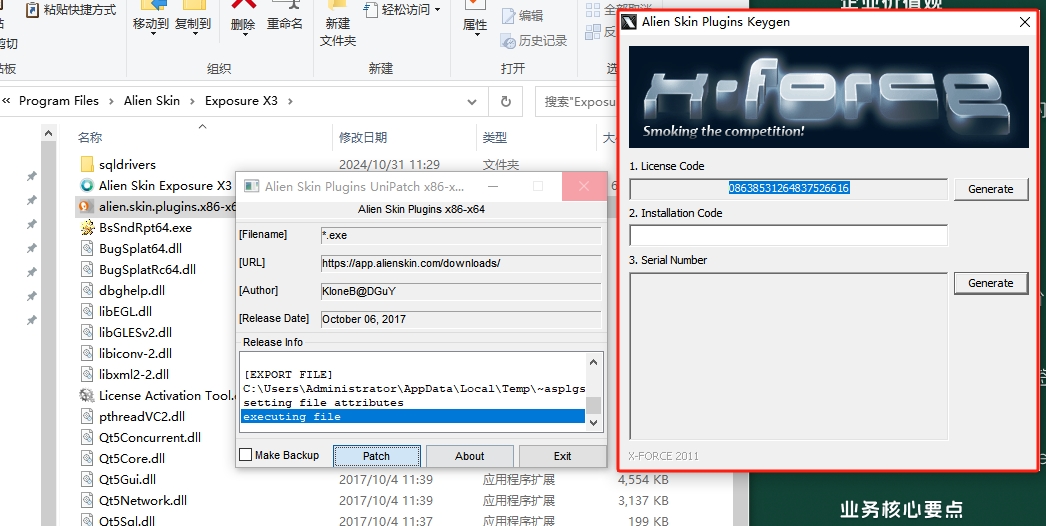Click the Installation Code input field
This screenshot has width=1046, height=526.
788,236
